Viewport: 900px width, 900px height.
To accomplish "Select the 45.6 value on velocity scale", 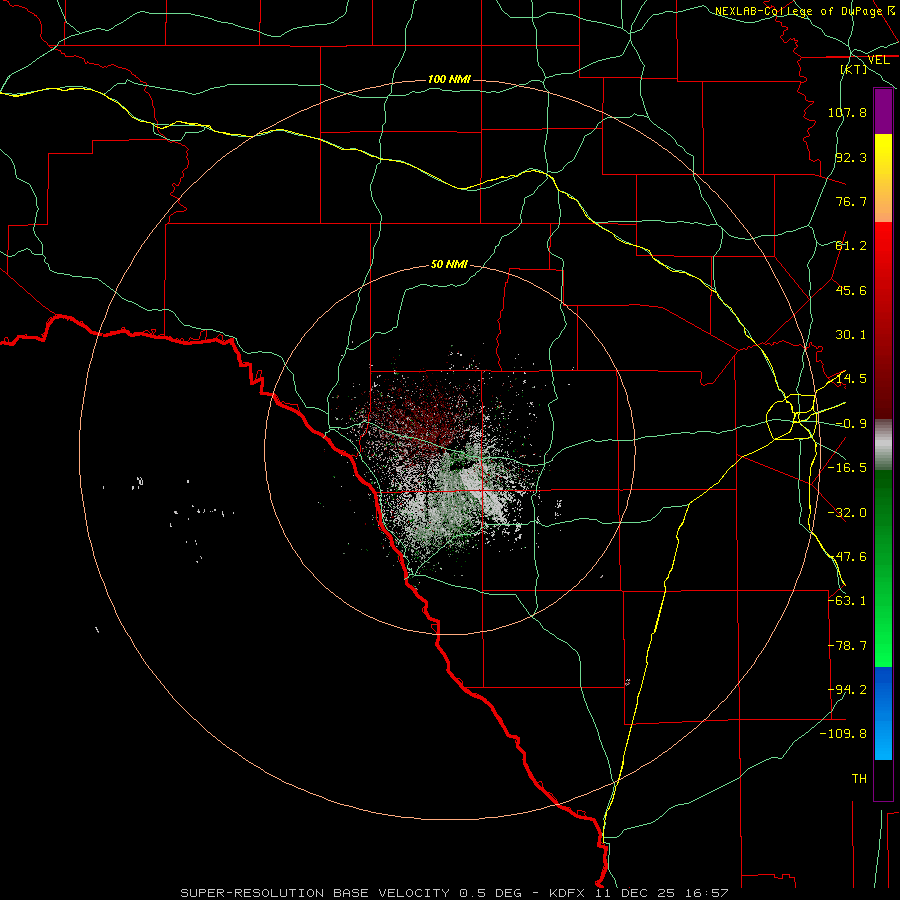I will coord(851,290).
